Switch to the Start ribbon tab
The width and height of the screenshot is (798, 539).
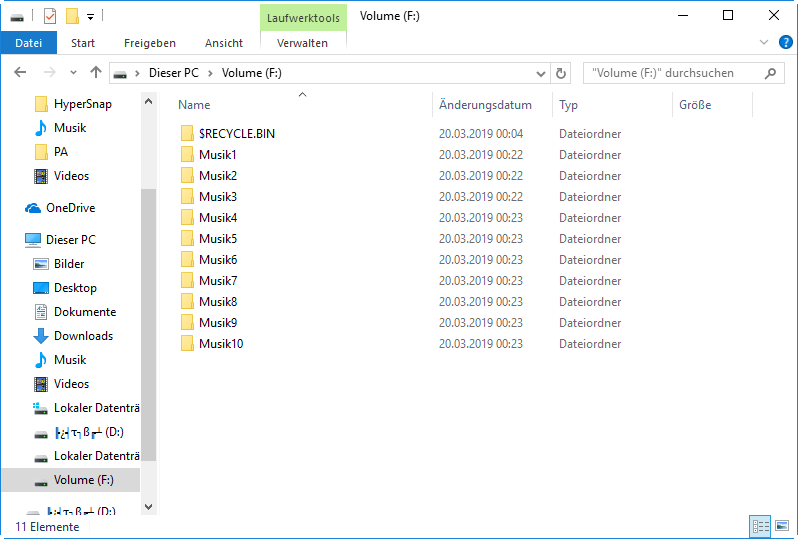(x=83, y=43)
